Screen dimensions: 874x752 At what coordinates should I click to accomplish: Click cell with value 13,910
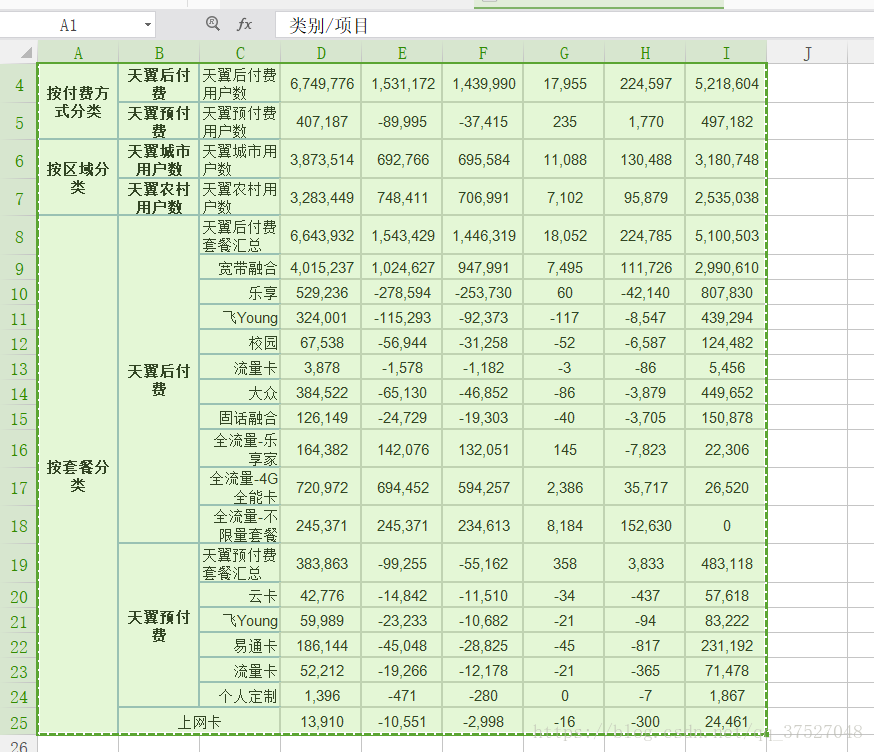(x=321, y=722)
